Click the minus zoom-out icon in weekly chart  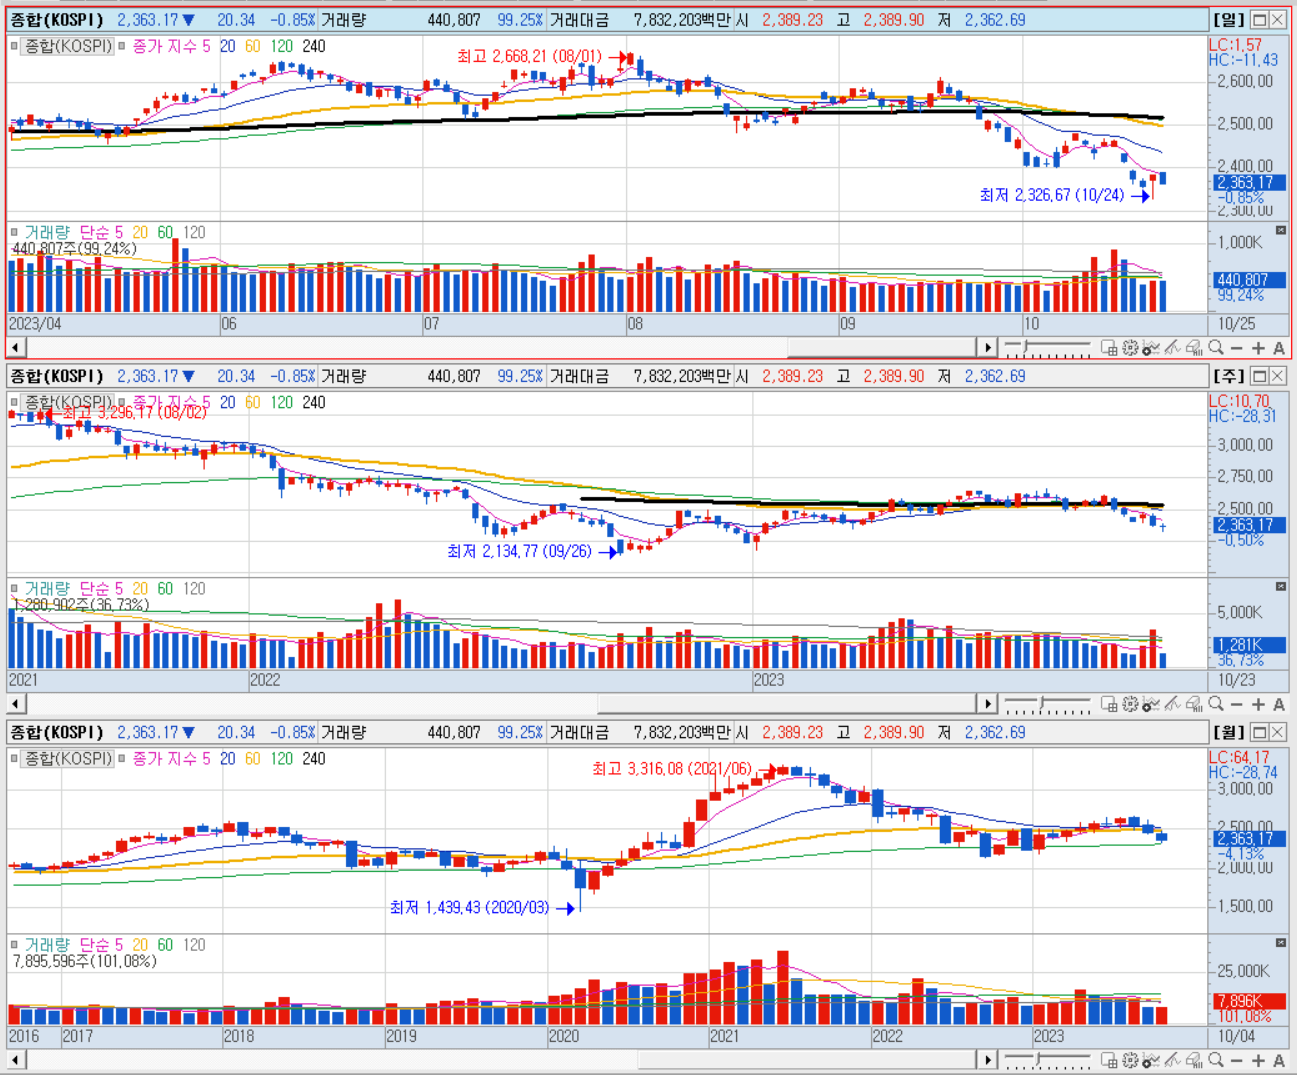pos(1237,704)
